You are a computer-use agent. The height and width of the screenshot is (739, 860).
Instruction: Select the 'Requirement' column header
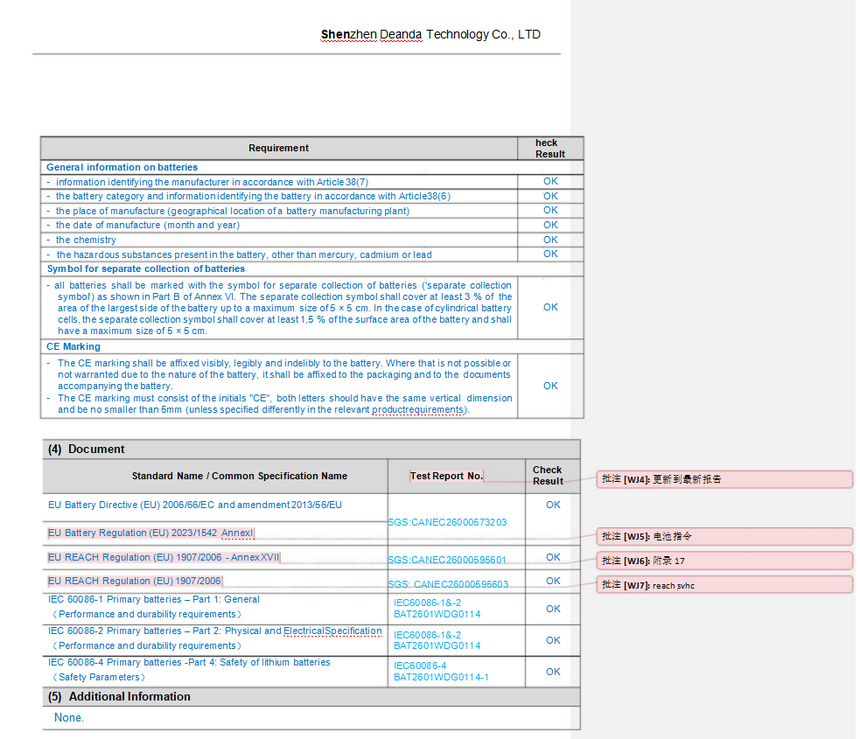point(279,148)
